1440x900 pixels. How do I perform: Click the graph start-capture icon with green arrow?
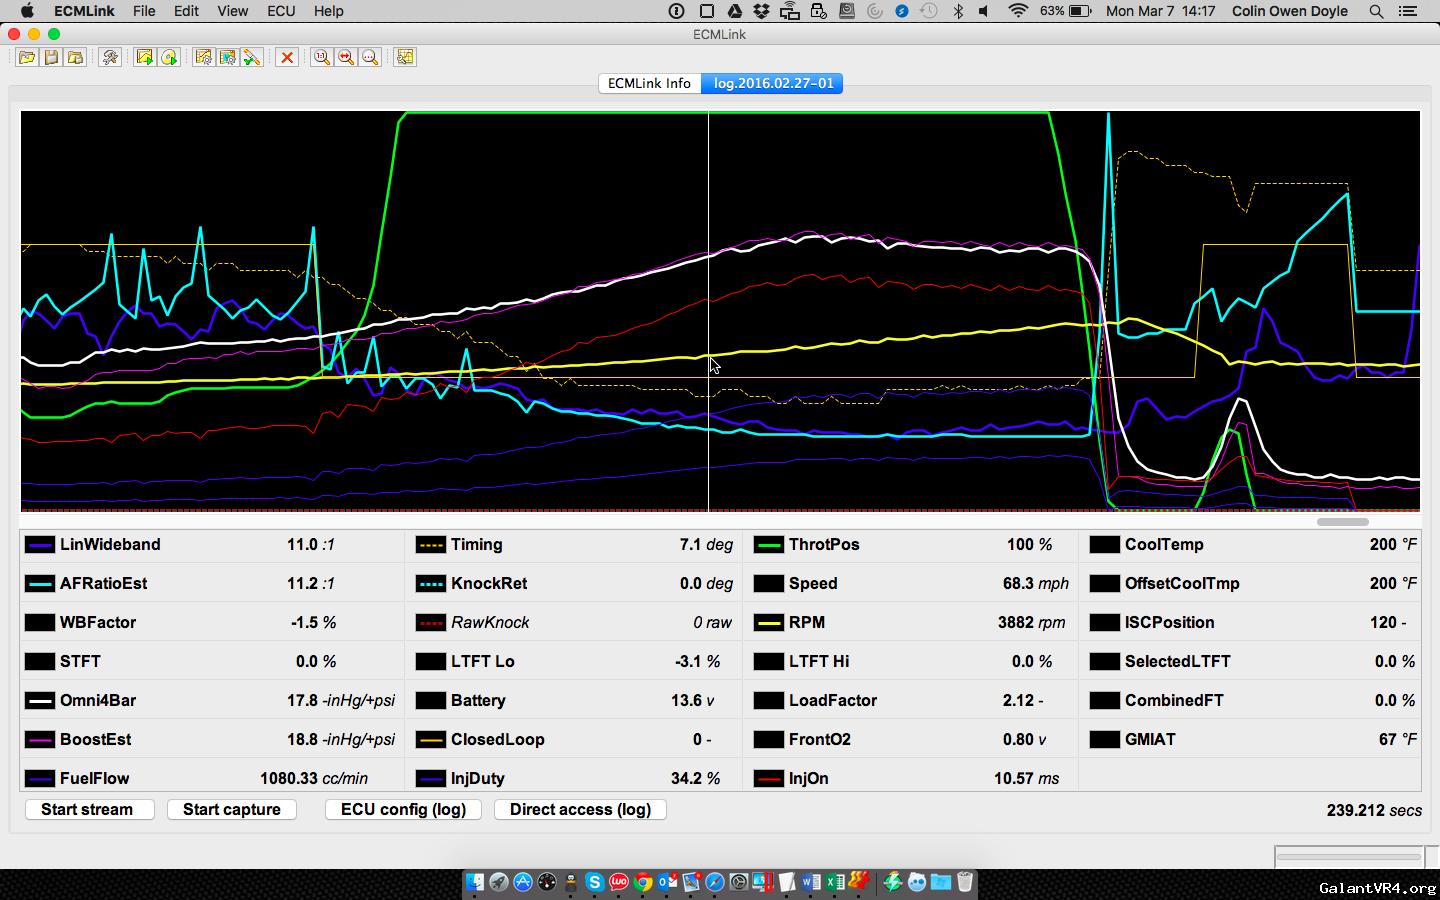coord(145,57)
